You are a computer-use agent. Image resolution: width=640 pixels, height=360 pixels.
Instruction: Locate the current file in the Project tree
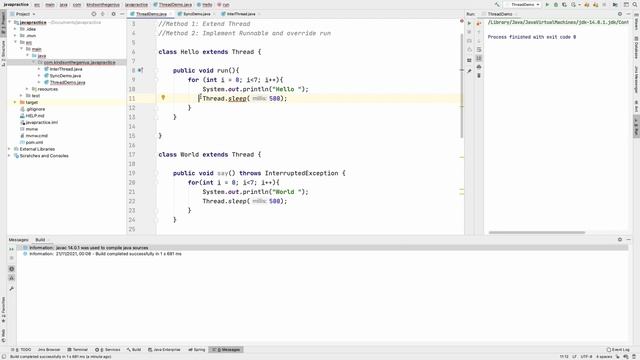tap(93, 14)
